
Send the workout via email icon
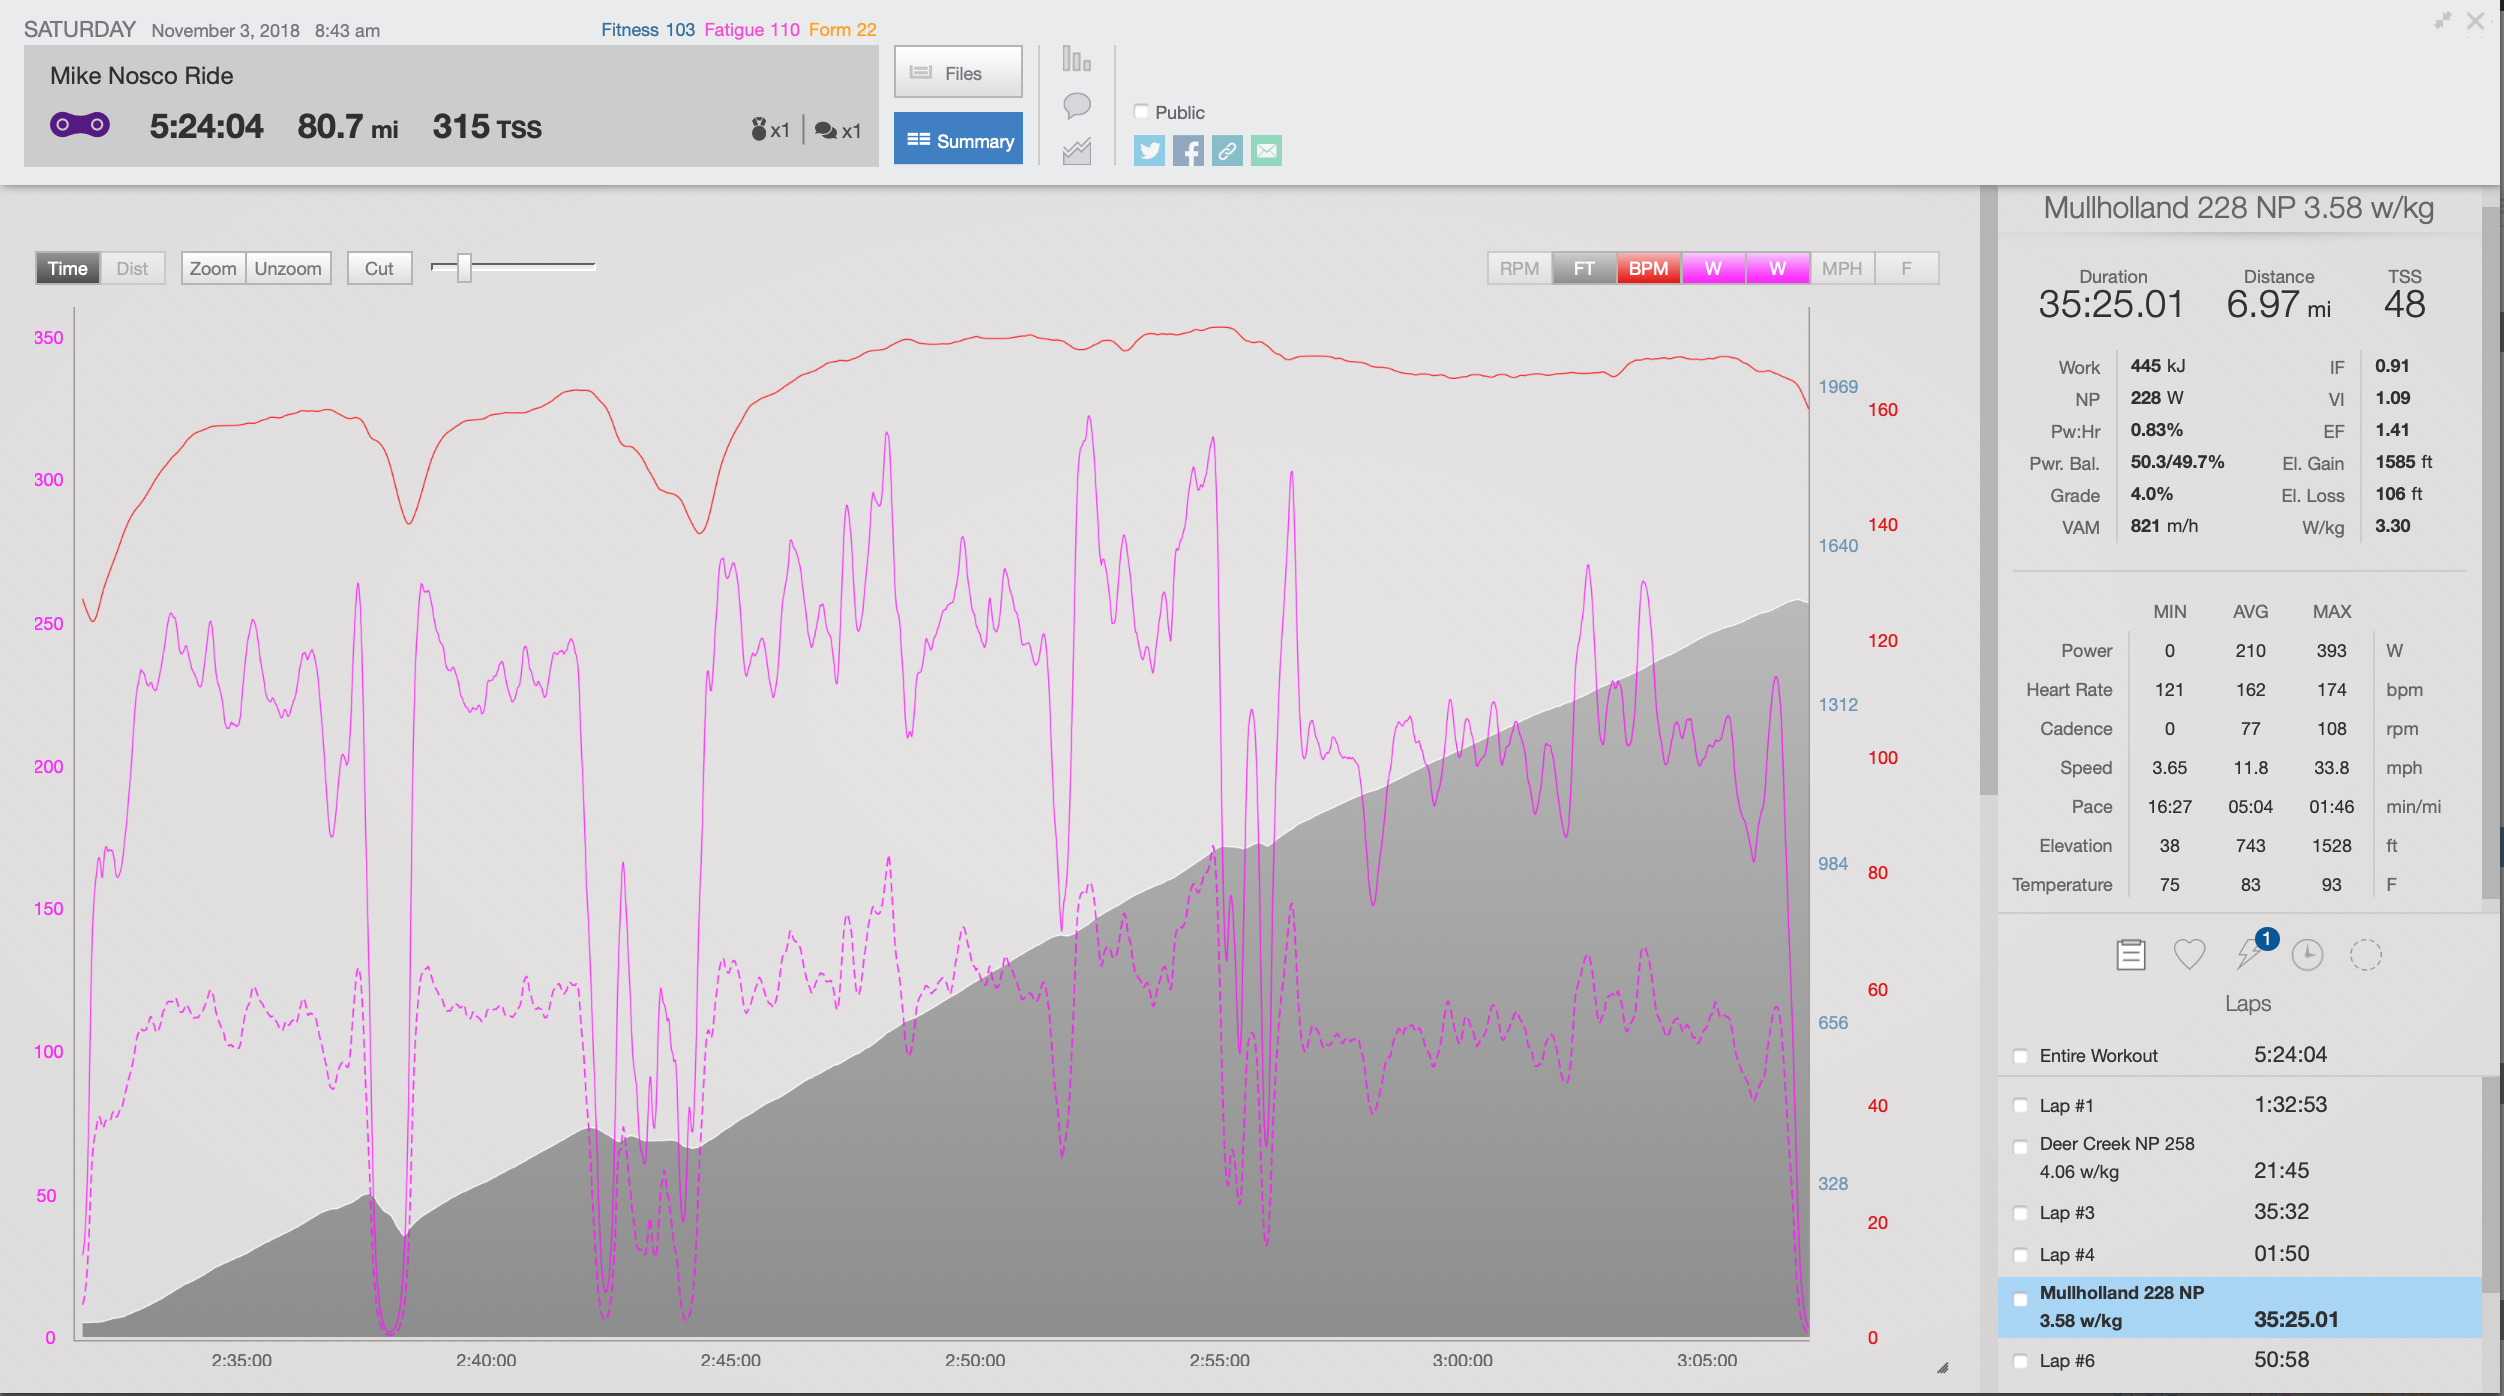coord(1266,151)
